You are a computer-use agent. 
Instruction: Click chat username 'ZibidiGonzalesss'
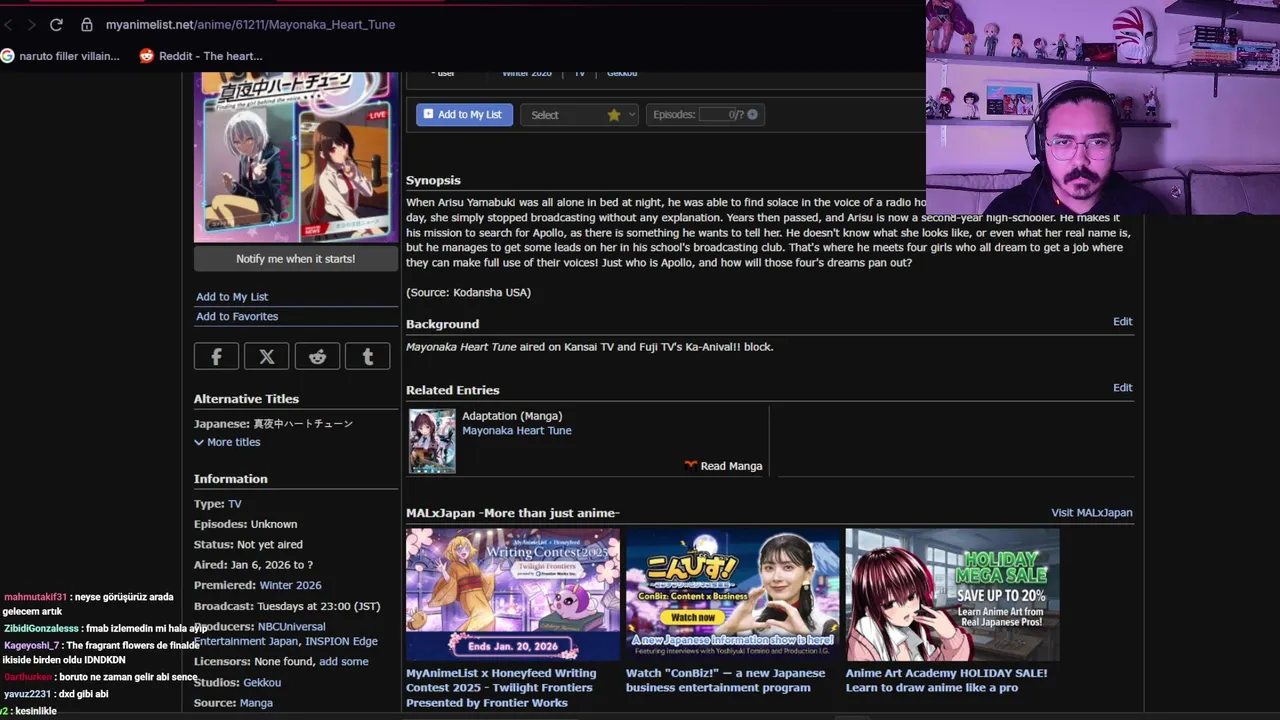tap(41, 629)
